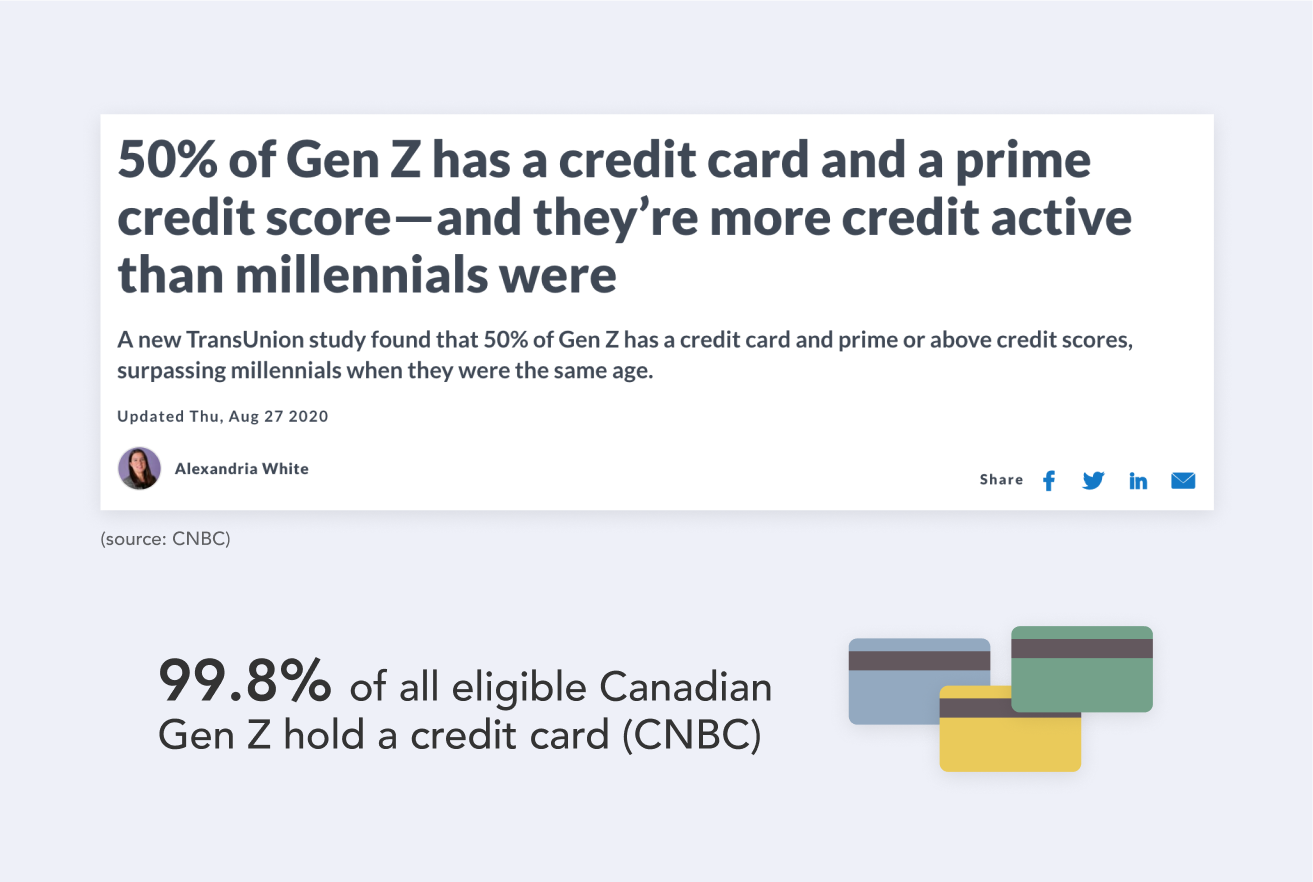Select the green credit card illustration
This screenshot has height=882, width=1313.
[1082, 669]
